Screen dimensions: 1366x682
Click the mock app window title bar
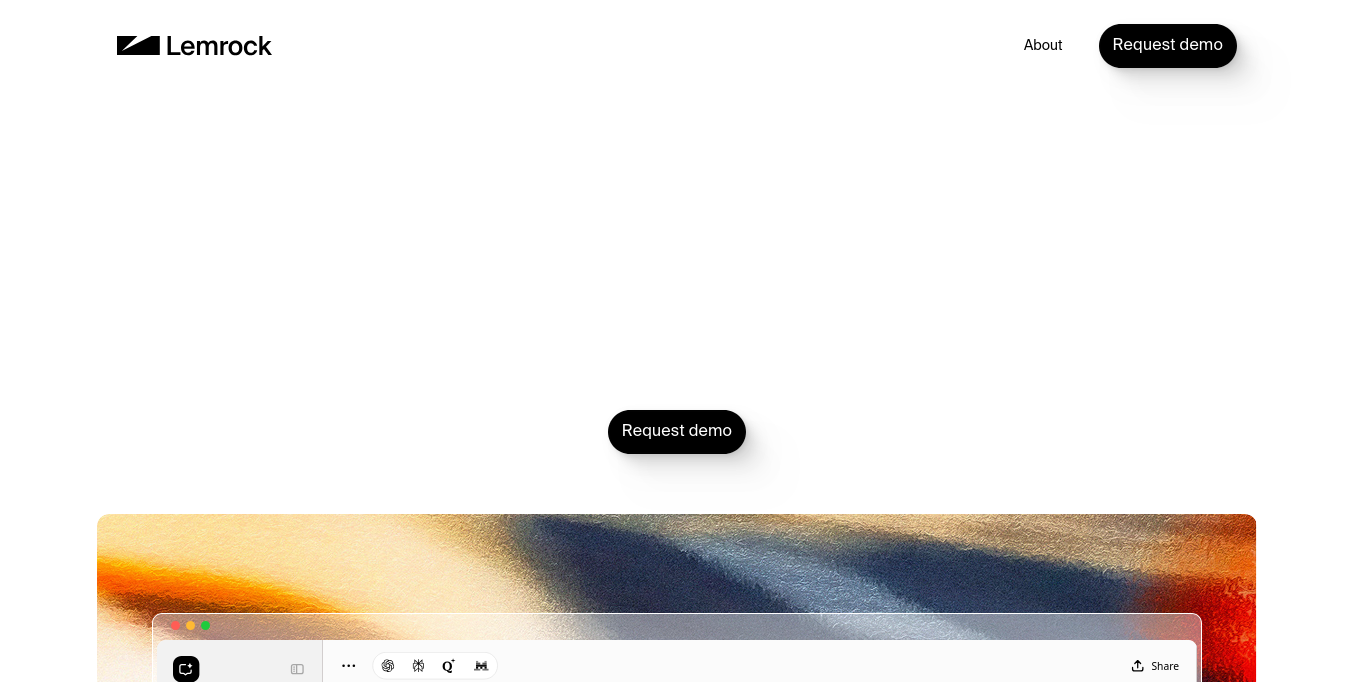677,626
